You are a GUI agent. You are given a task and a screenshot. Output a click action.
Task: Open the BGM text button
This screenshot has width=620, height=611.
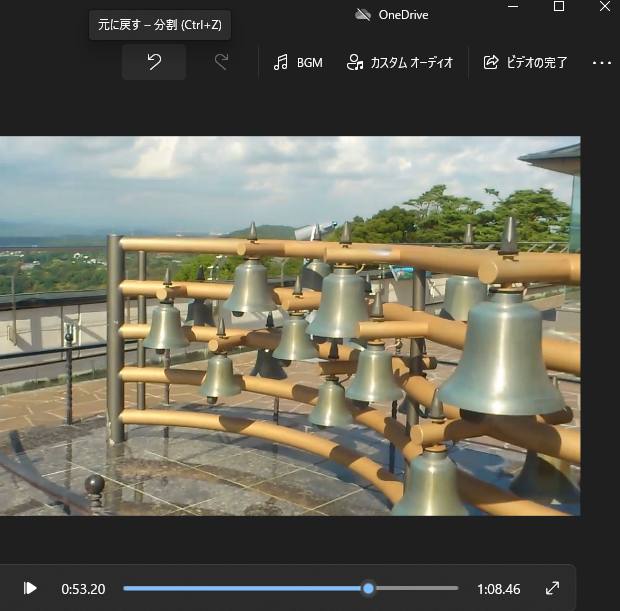click(310, 62)
